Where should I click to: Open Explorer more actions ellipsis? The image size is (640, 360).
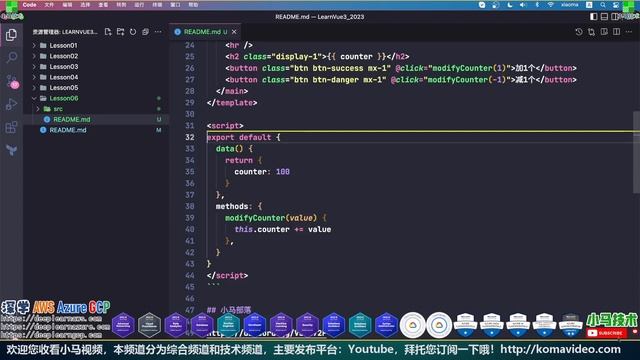pos(158,32)
